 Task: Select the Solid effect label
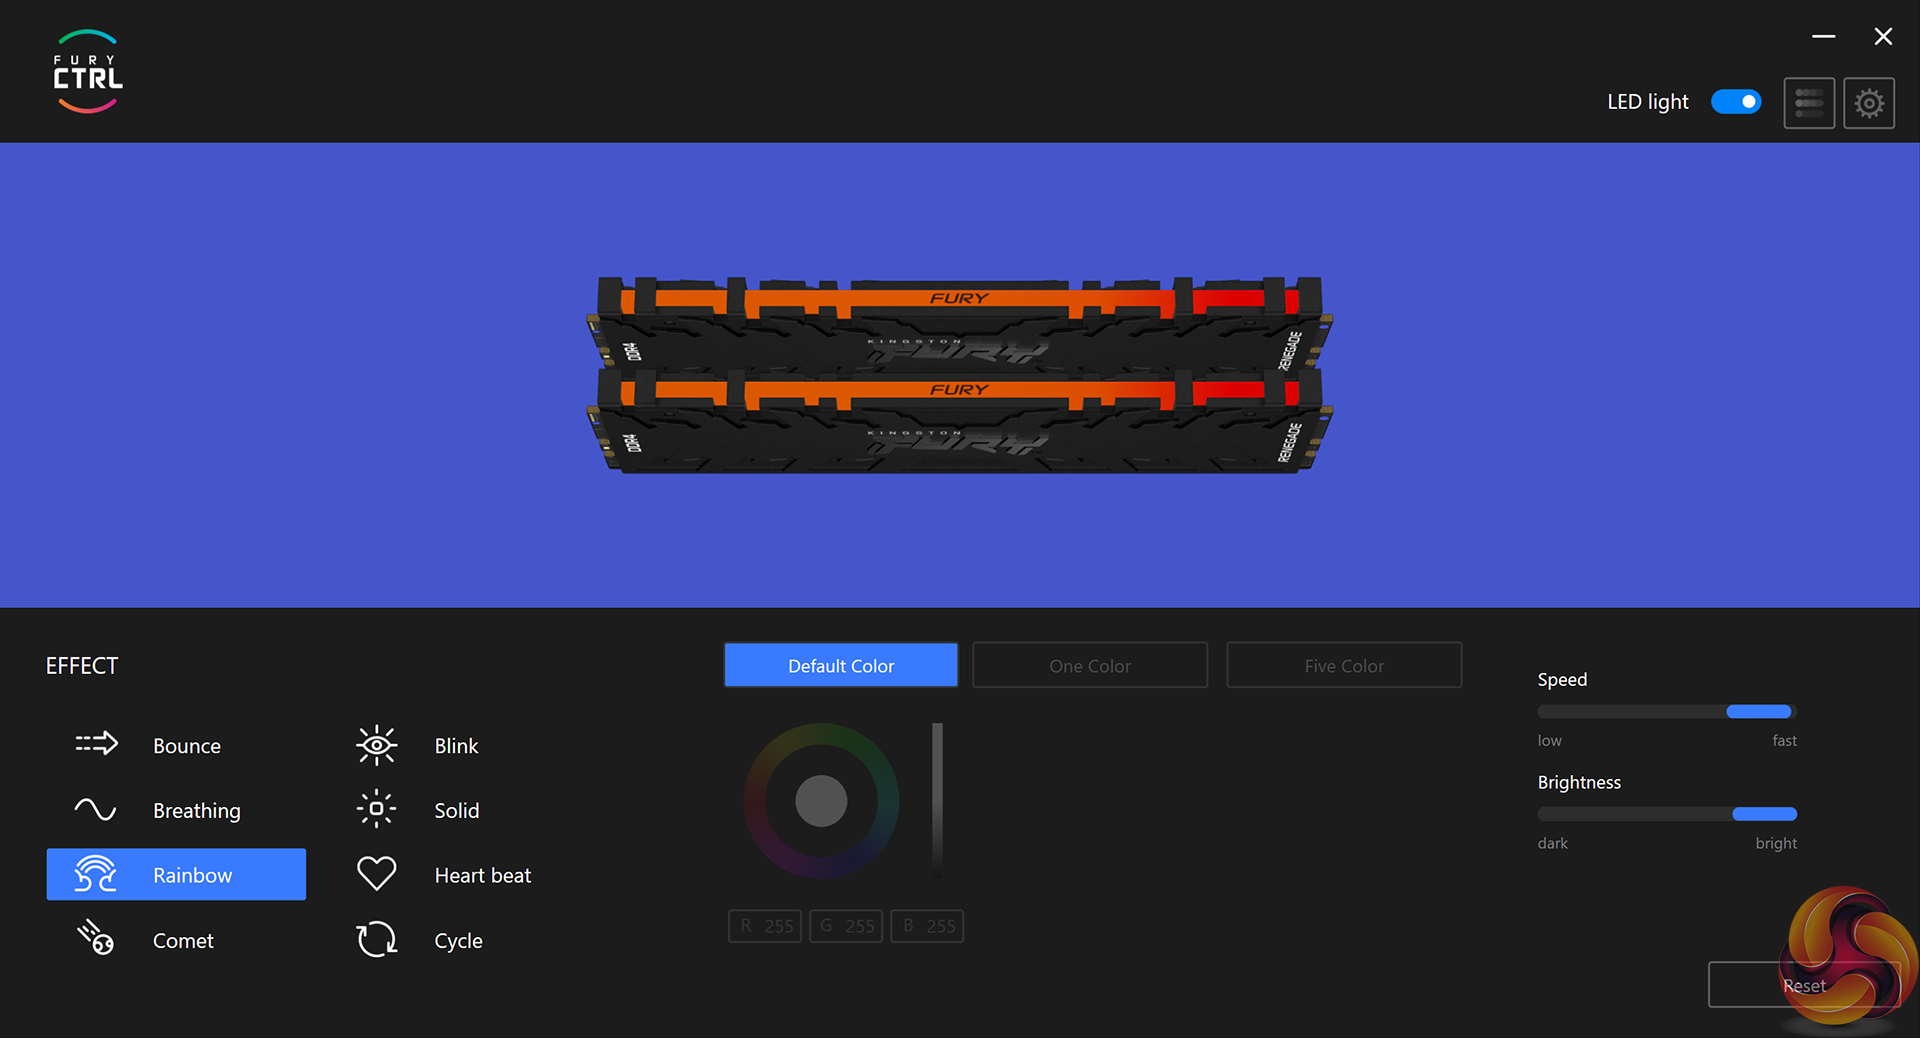tap(457, 811)
